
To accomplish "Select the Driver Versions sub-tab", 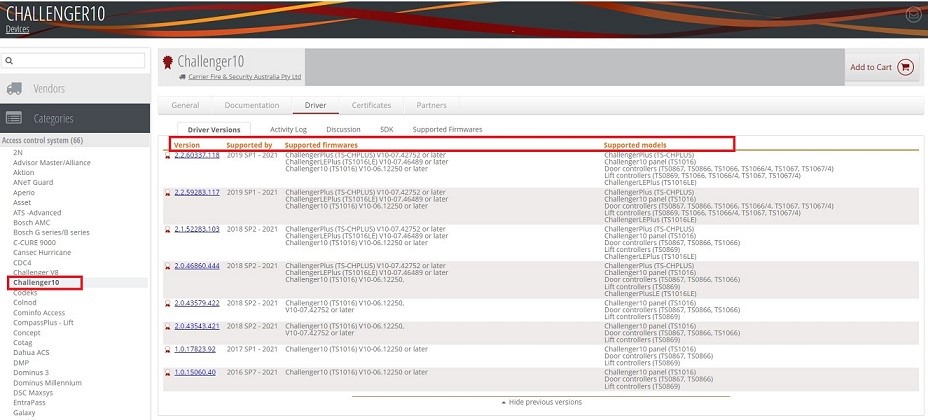I will point(214,130).
